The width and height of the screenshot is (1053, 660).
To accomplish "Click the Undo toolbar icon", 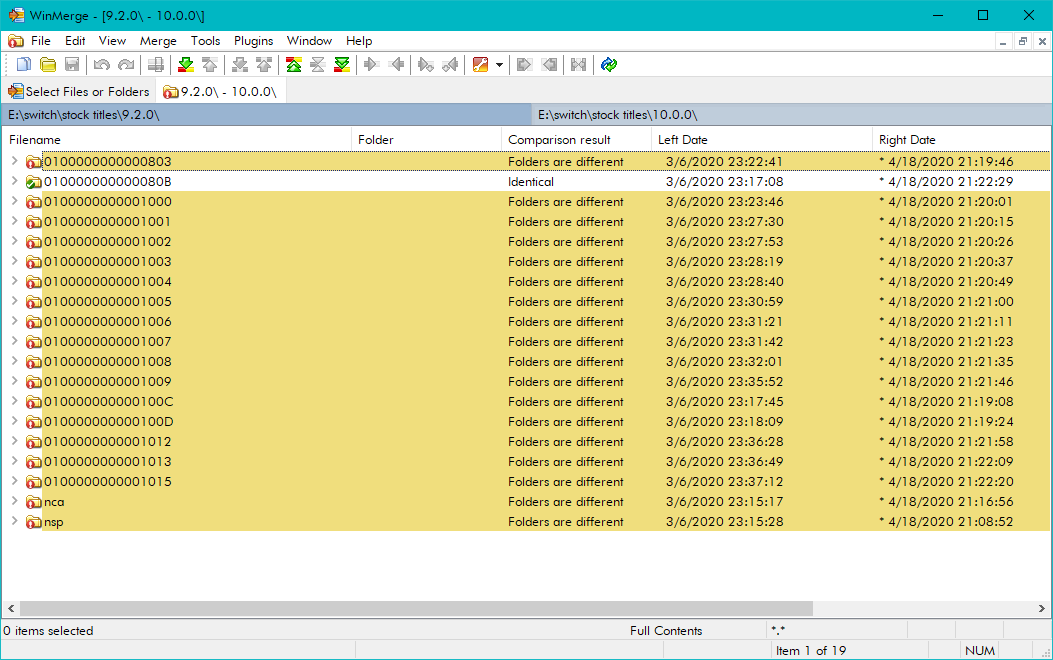I will click(101, 64).
